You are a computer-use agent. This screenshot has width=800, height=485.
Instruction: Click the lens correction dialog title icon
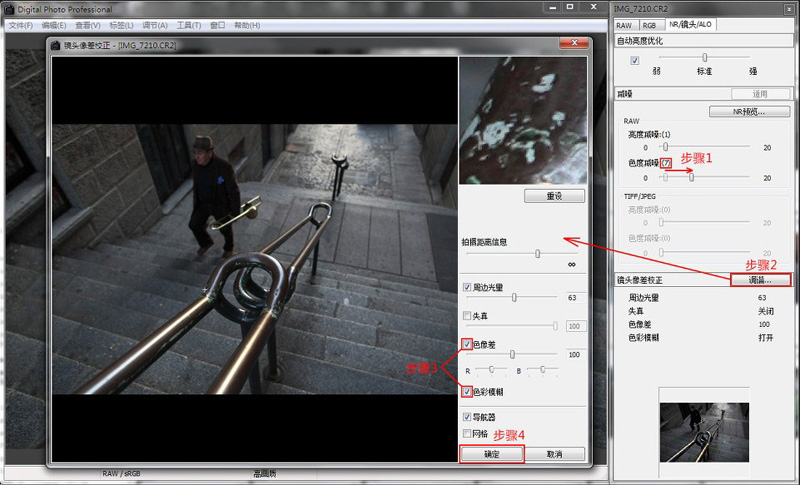click(x=56, y=45)
